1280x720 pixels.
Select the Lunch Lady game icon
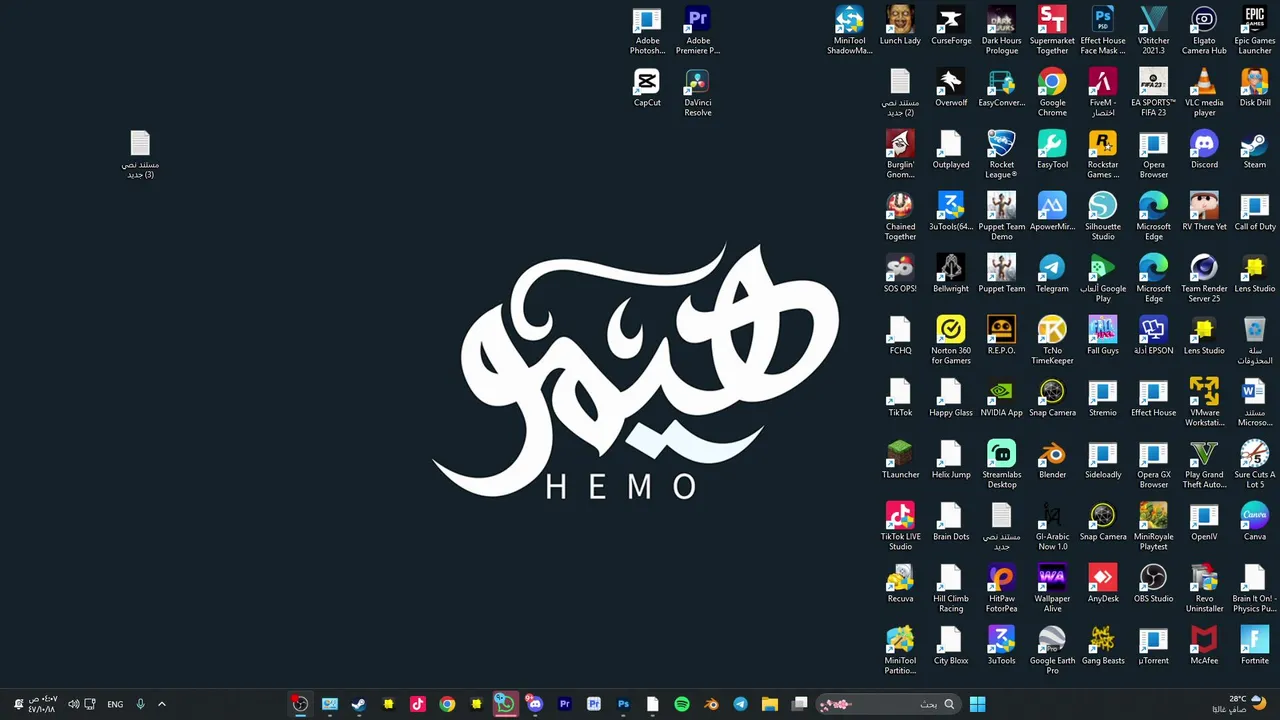click(900, 26)
